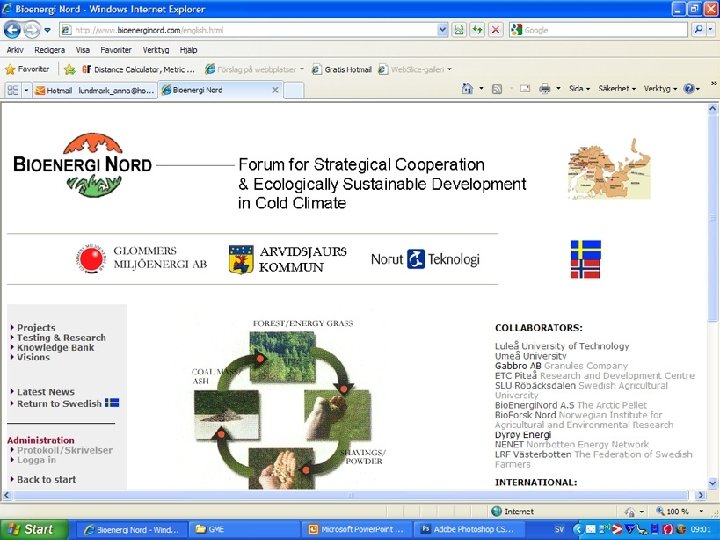Switch to Microsoft PowerPoint in taskbar
The width and height of the screenshot is (720, 540).
click(359, 529)
